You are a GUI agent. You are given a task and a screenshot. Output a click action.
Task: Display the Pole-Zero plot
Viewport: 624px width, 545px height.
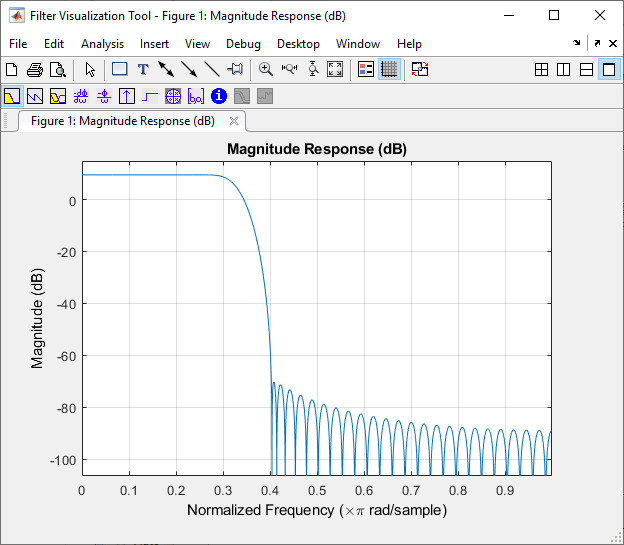click(x=173, y=96)
